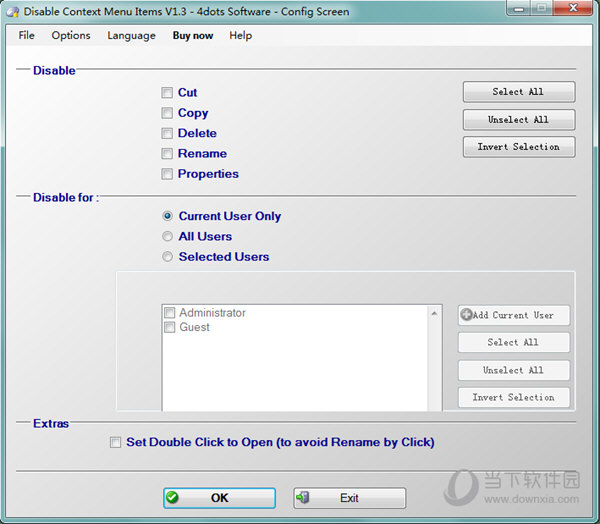
Task: Click the Exit button
Action: [349, 498]
